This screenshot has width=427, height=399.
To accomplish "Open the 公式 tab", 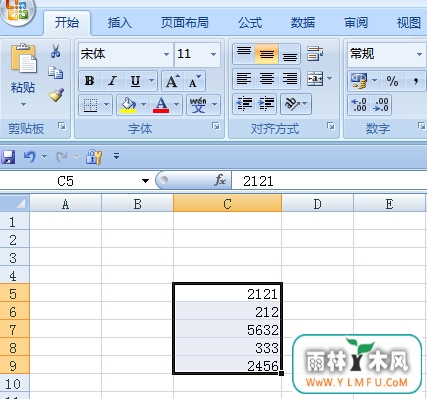I will (x=250, y=23).
